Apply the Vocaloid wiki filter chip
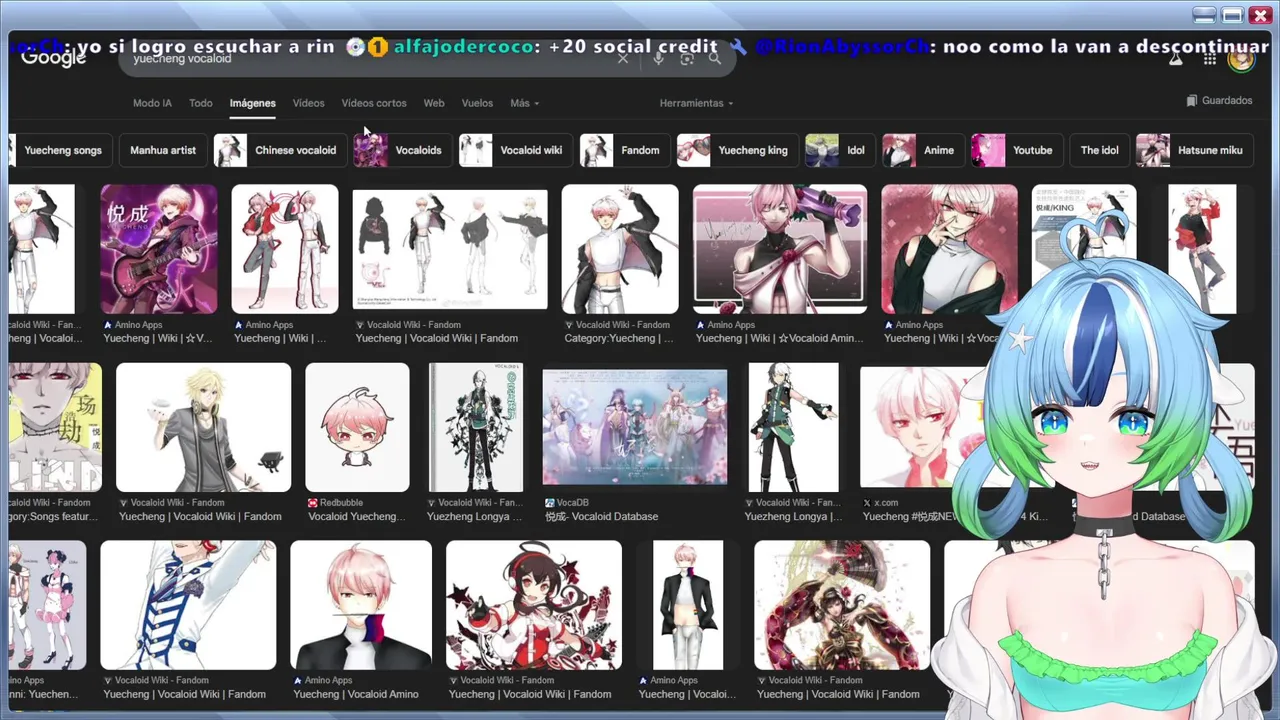 [x=515, y=150]
